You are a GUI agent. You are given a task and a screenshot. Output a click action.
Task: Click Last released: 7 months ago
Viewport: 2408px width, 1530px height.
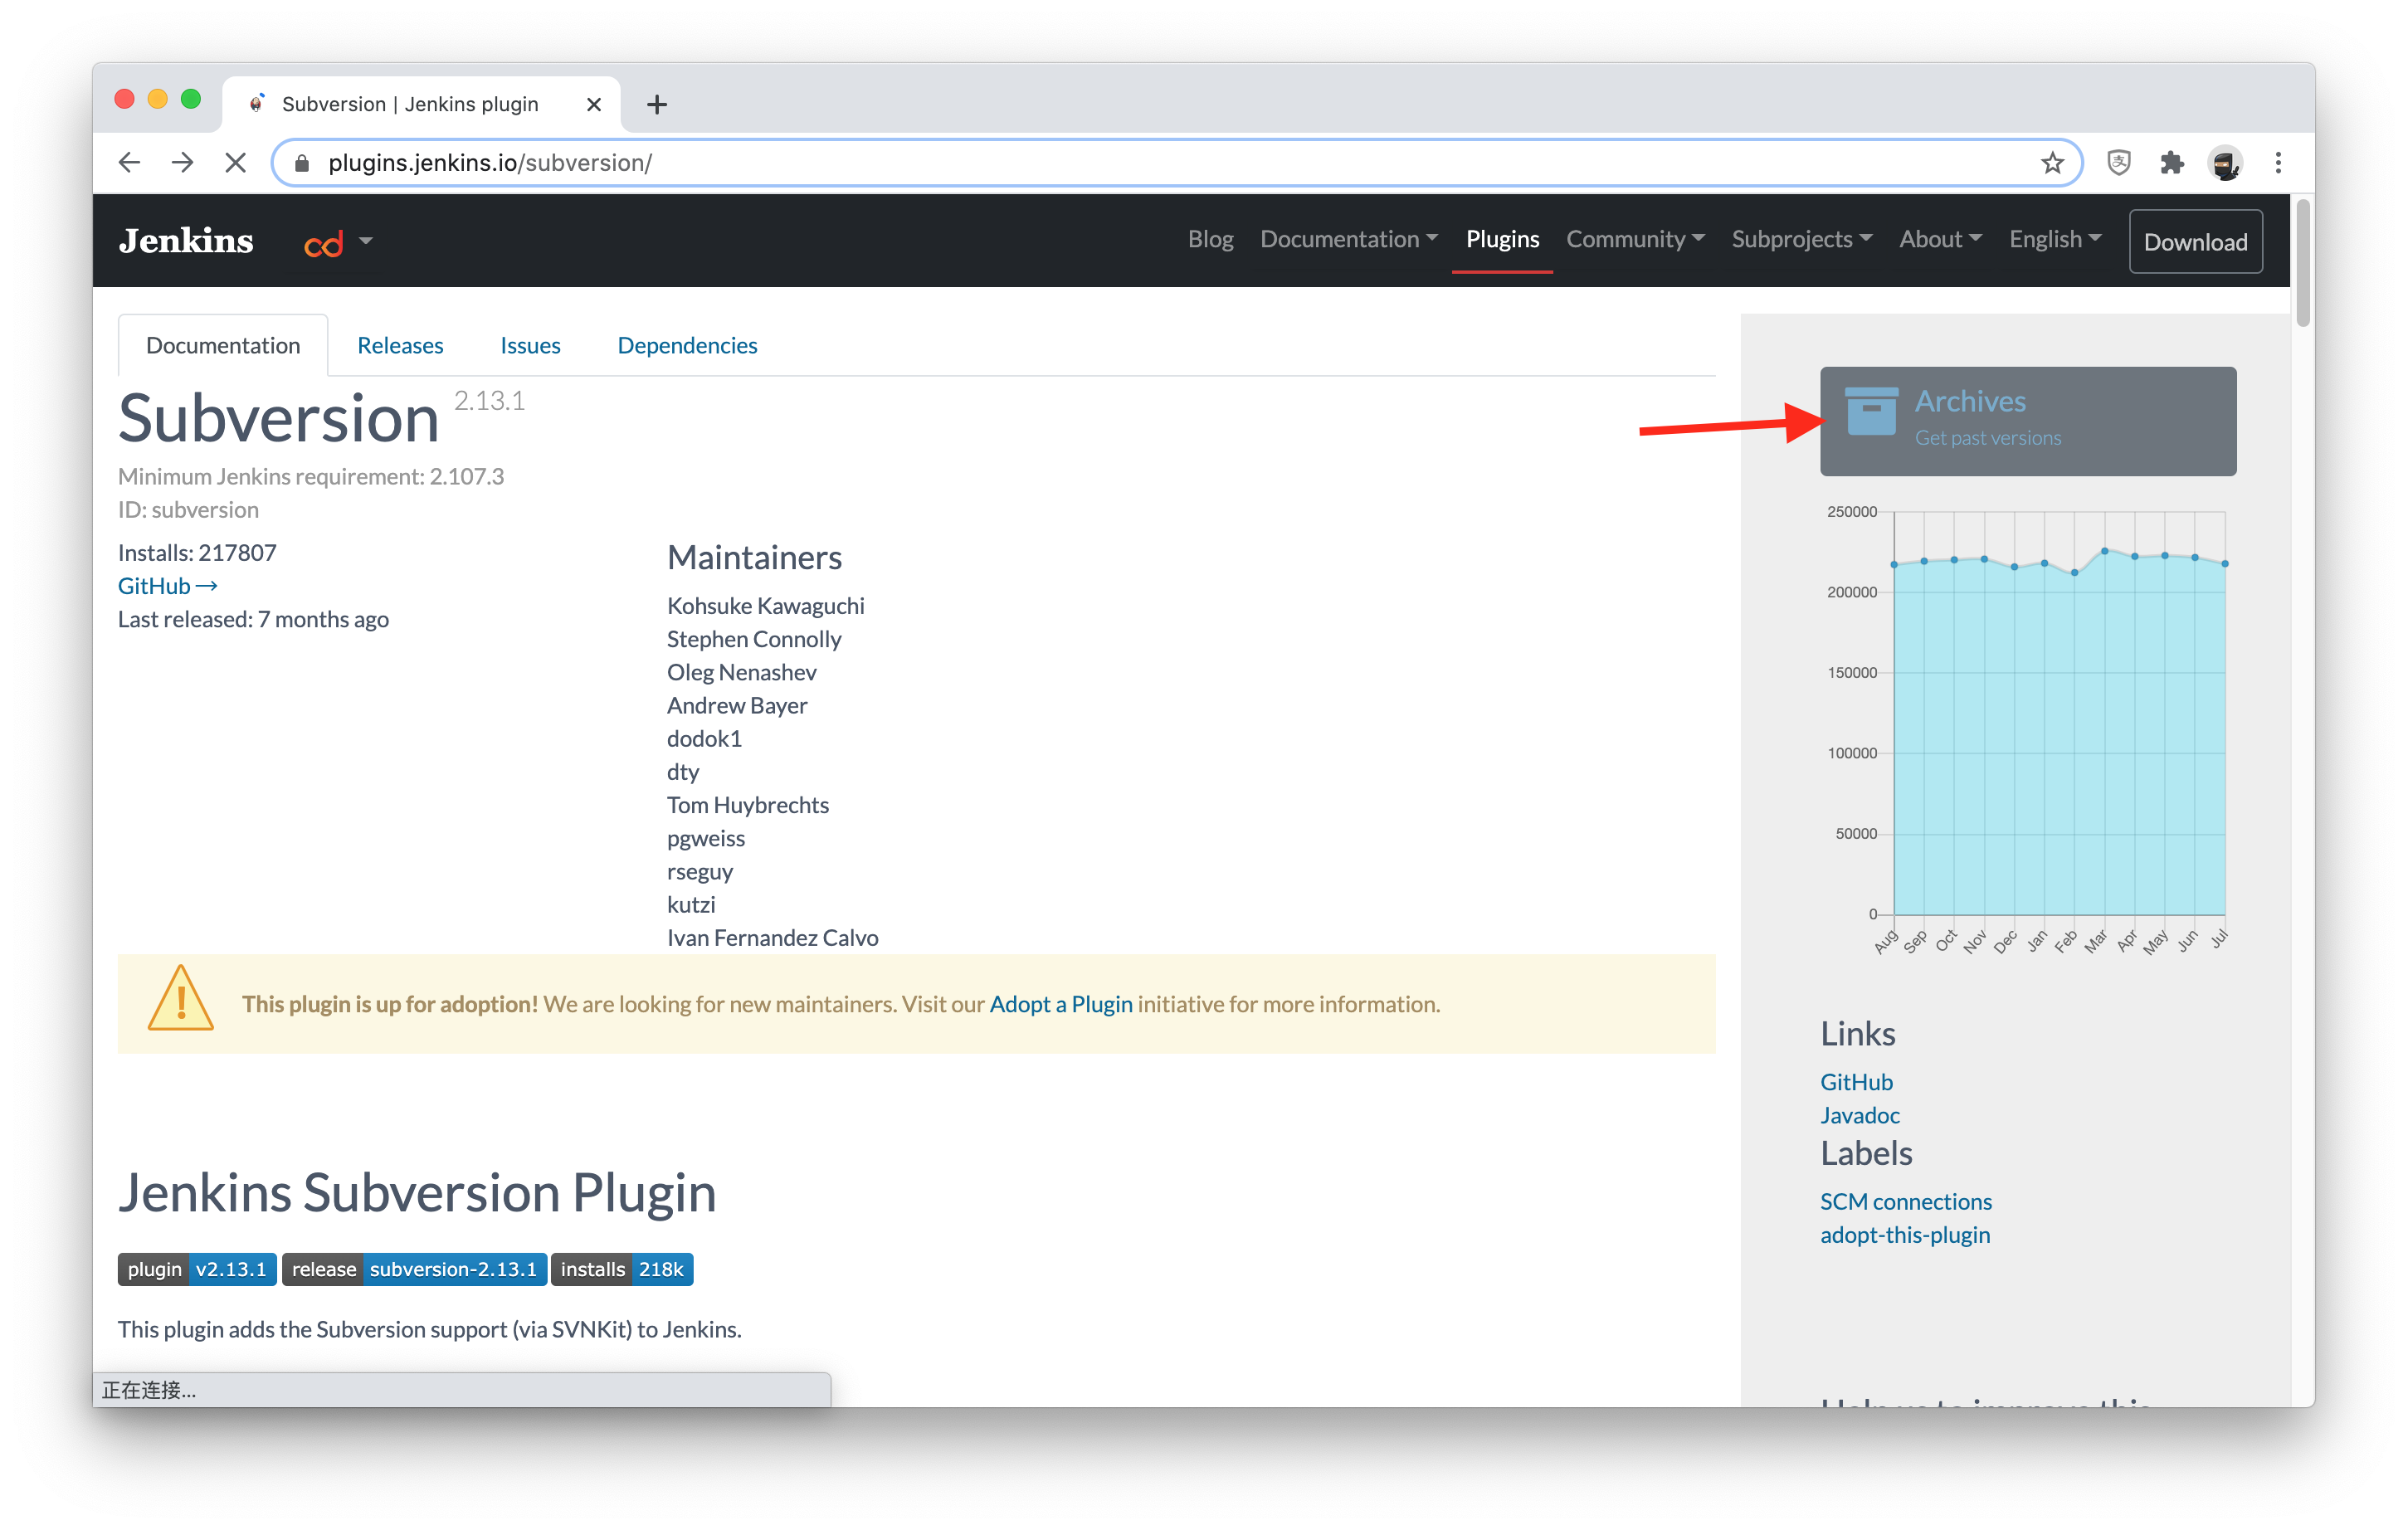click(x=253, y=620)
